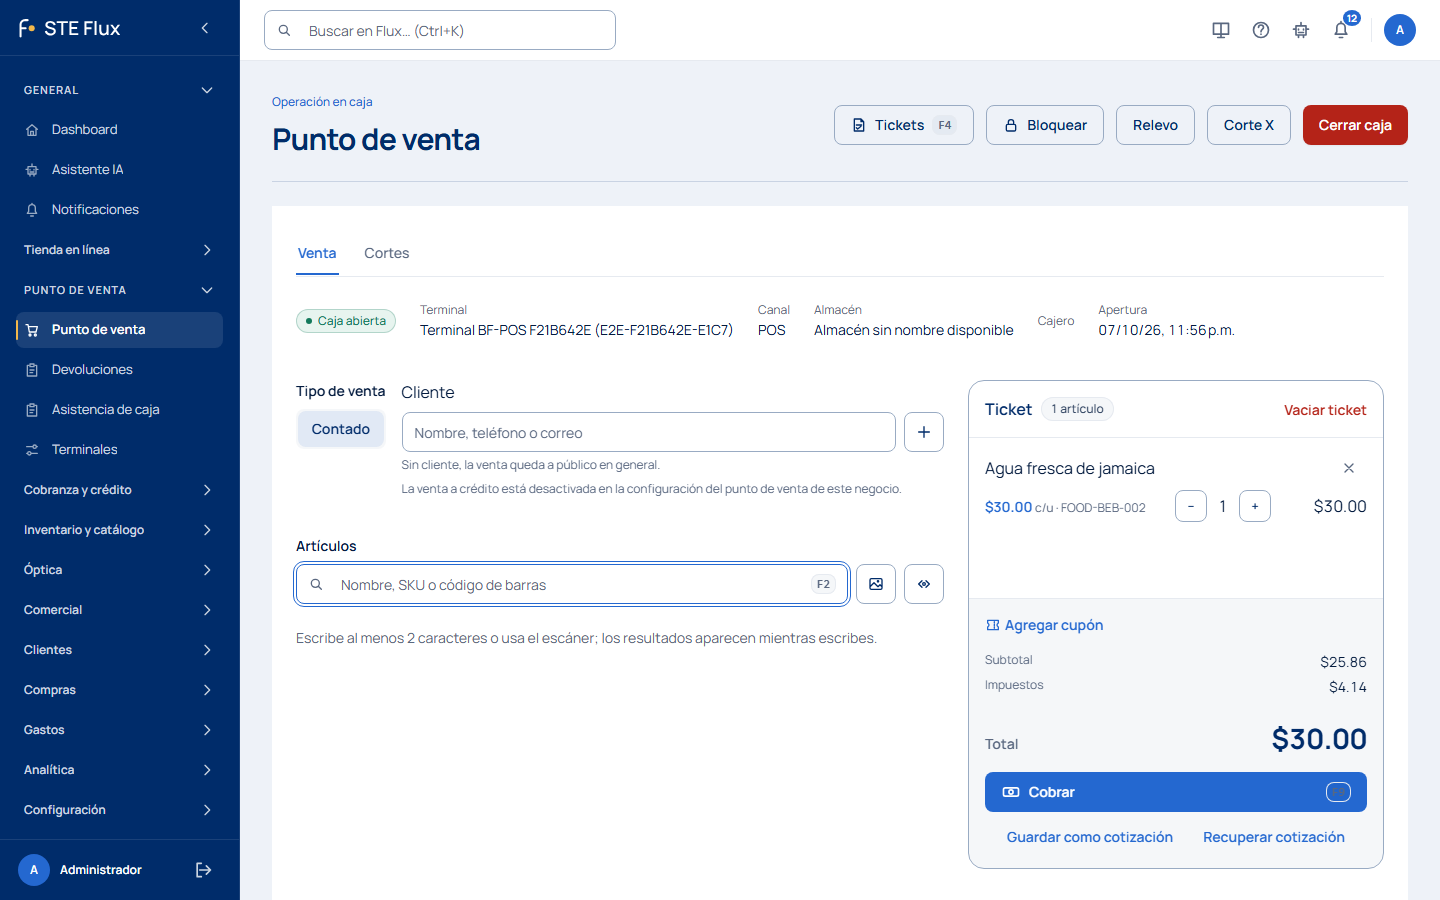The height and width of the screenshot is (900, 1440).
Task: Go to Dashboard in the sidebar
Action: pyautogui.click(x=119, y=130)
